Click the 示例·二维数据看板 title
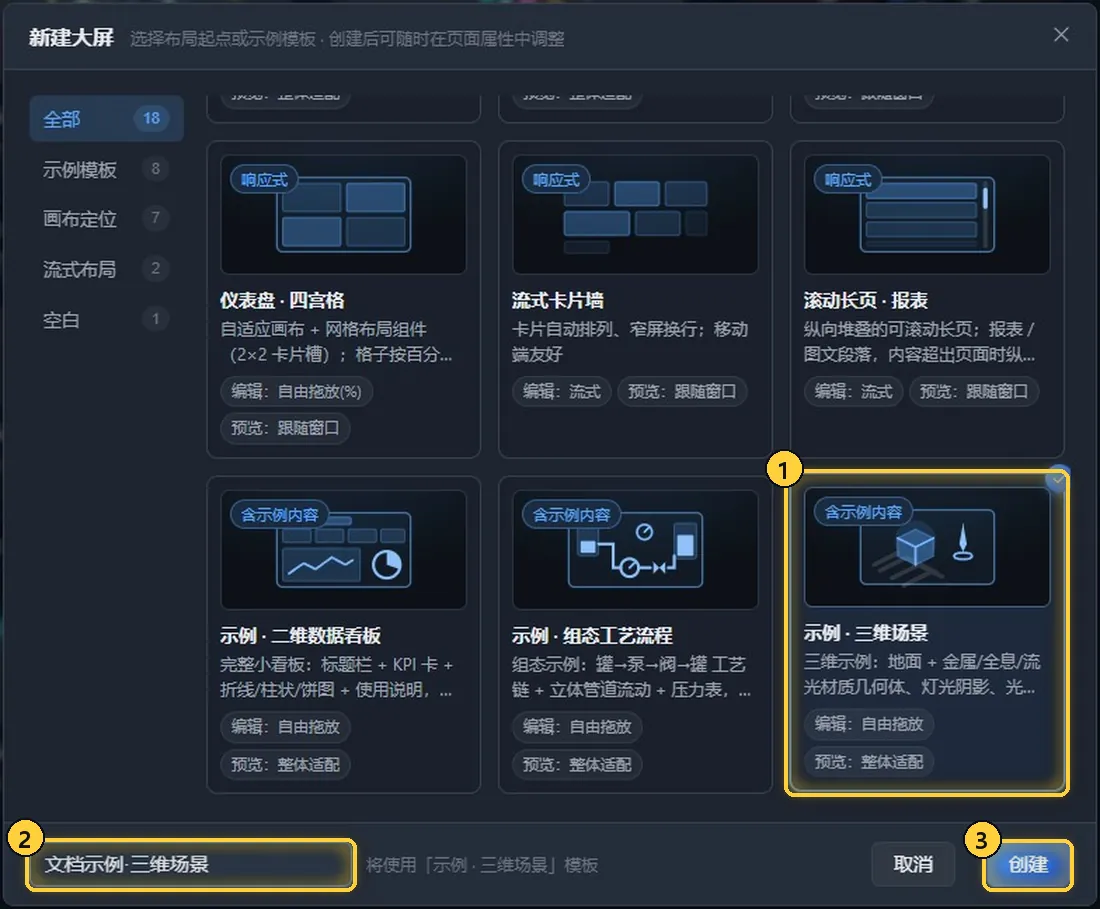 (300, 635)
